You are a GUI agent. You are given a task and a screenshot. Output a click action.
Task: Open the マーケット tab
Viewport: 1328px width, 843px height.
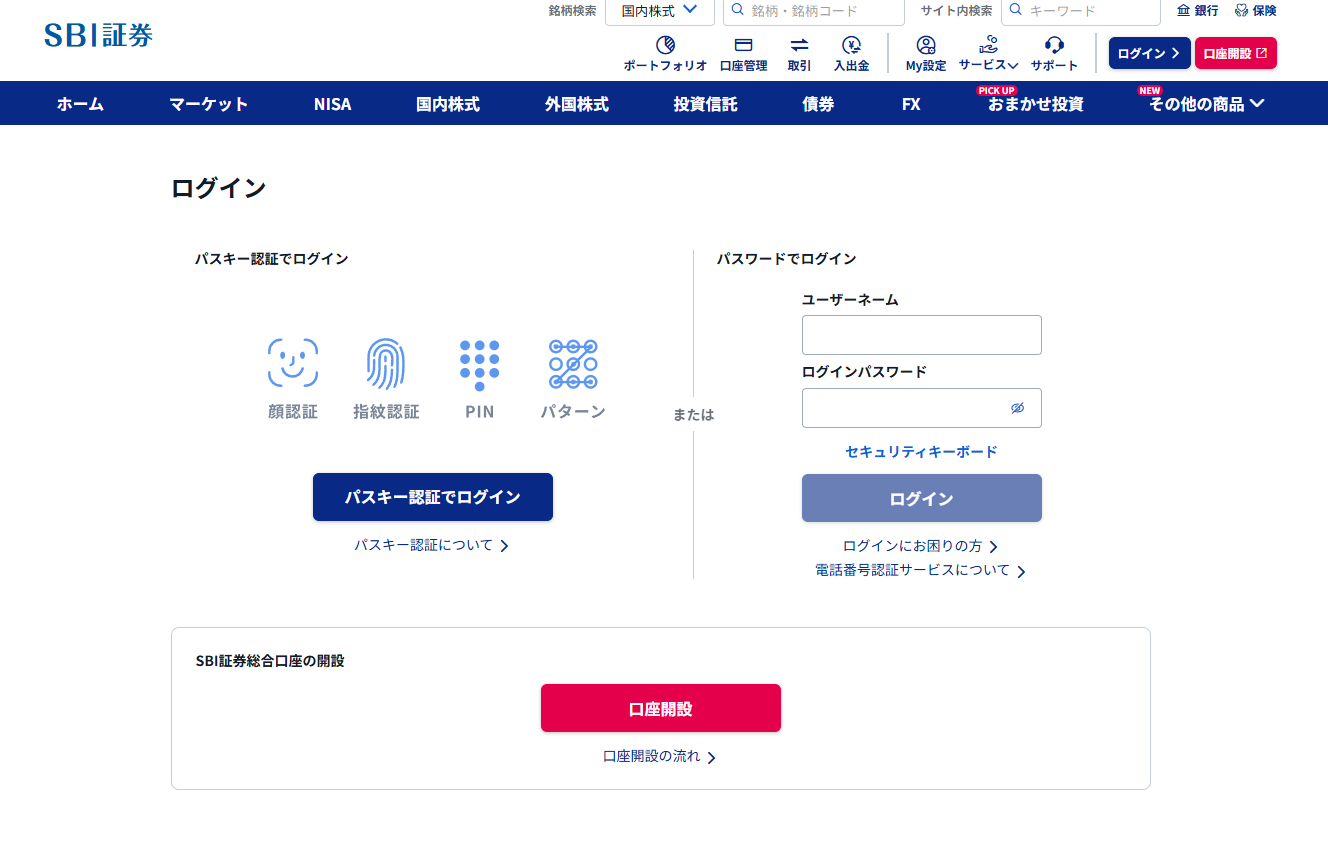click(208, 103)
